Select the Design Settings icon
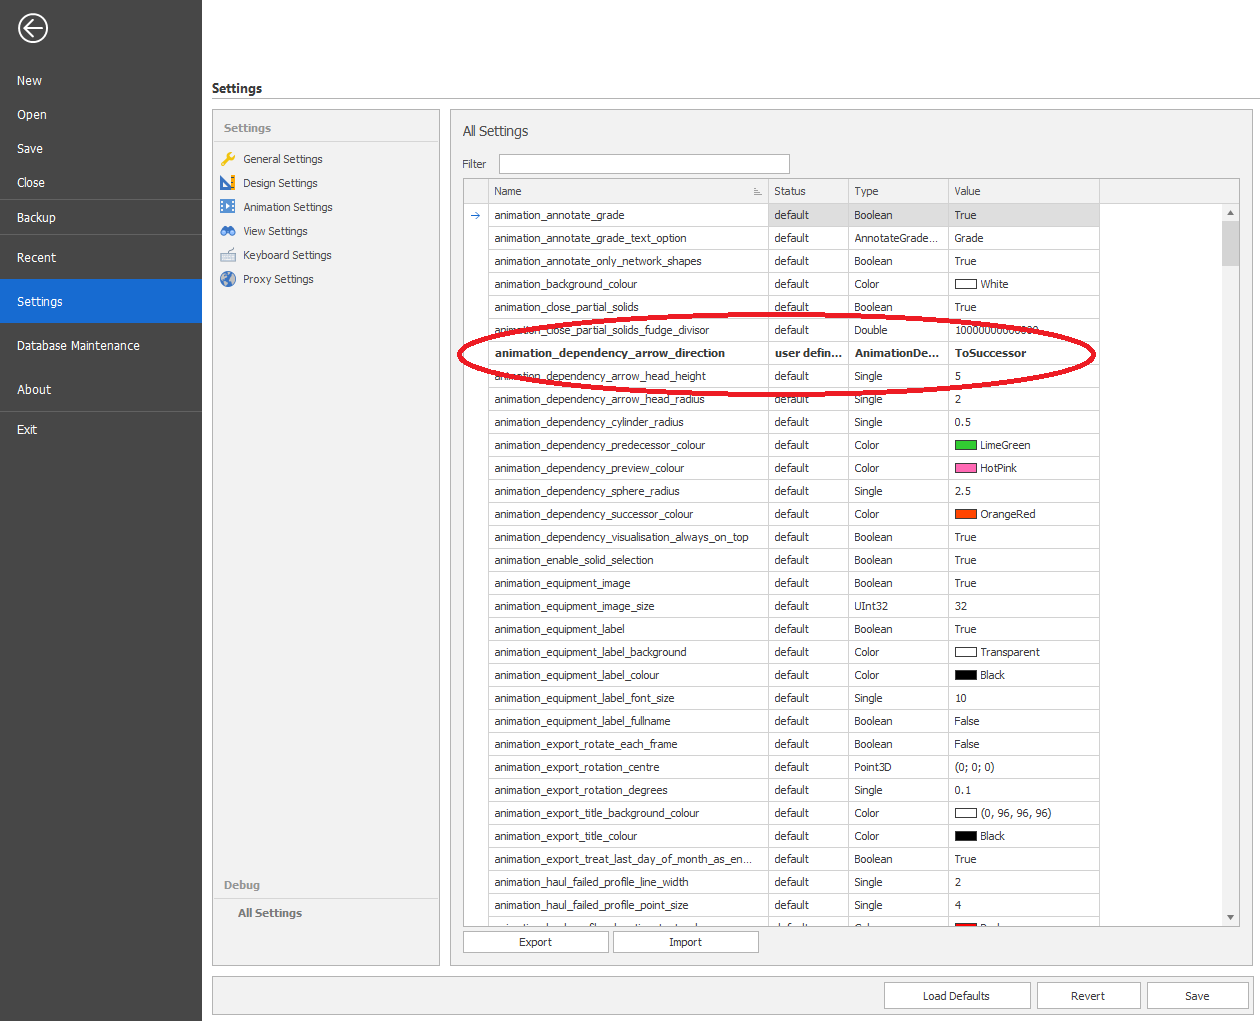This screenshot has height=1021, width=1260. tap(228, 183)
